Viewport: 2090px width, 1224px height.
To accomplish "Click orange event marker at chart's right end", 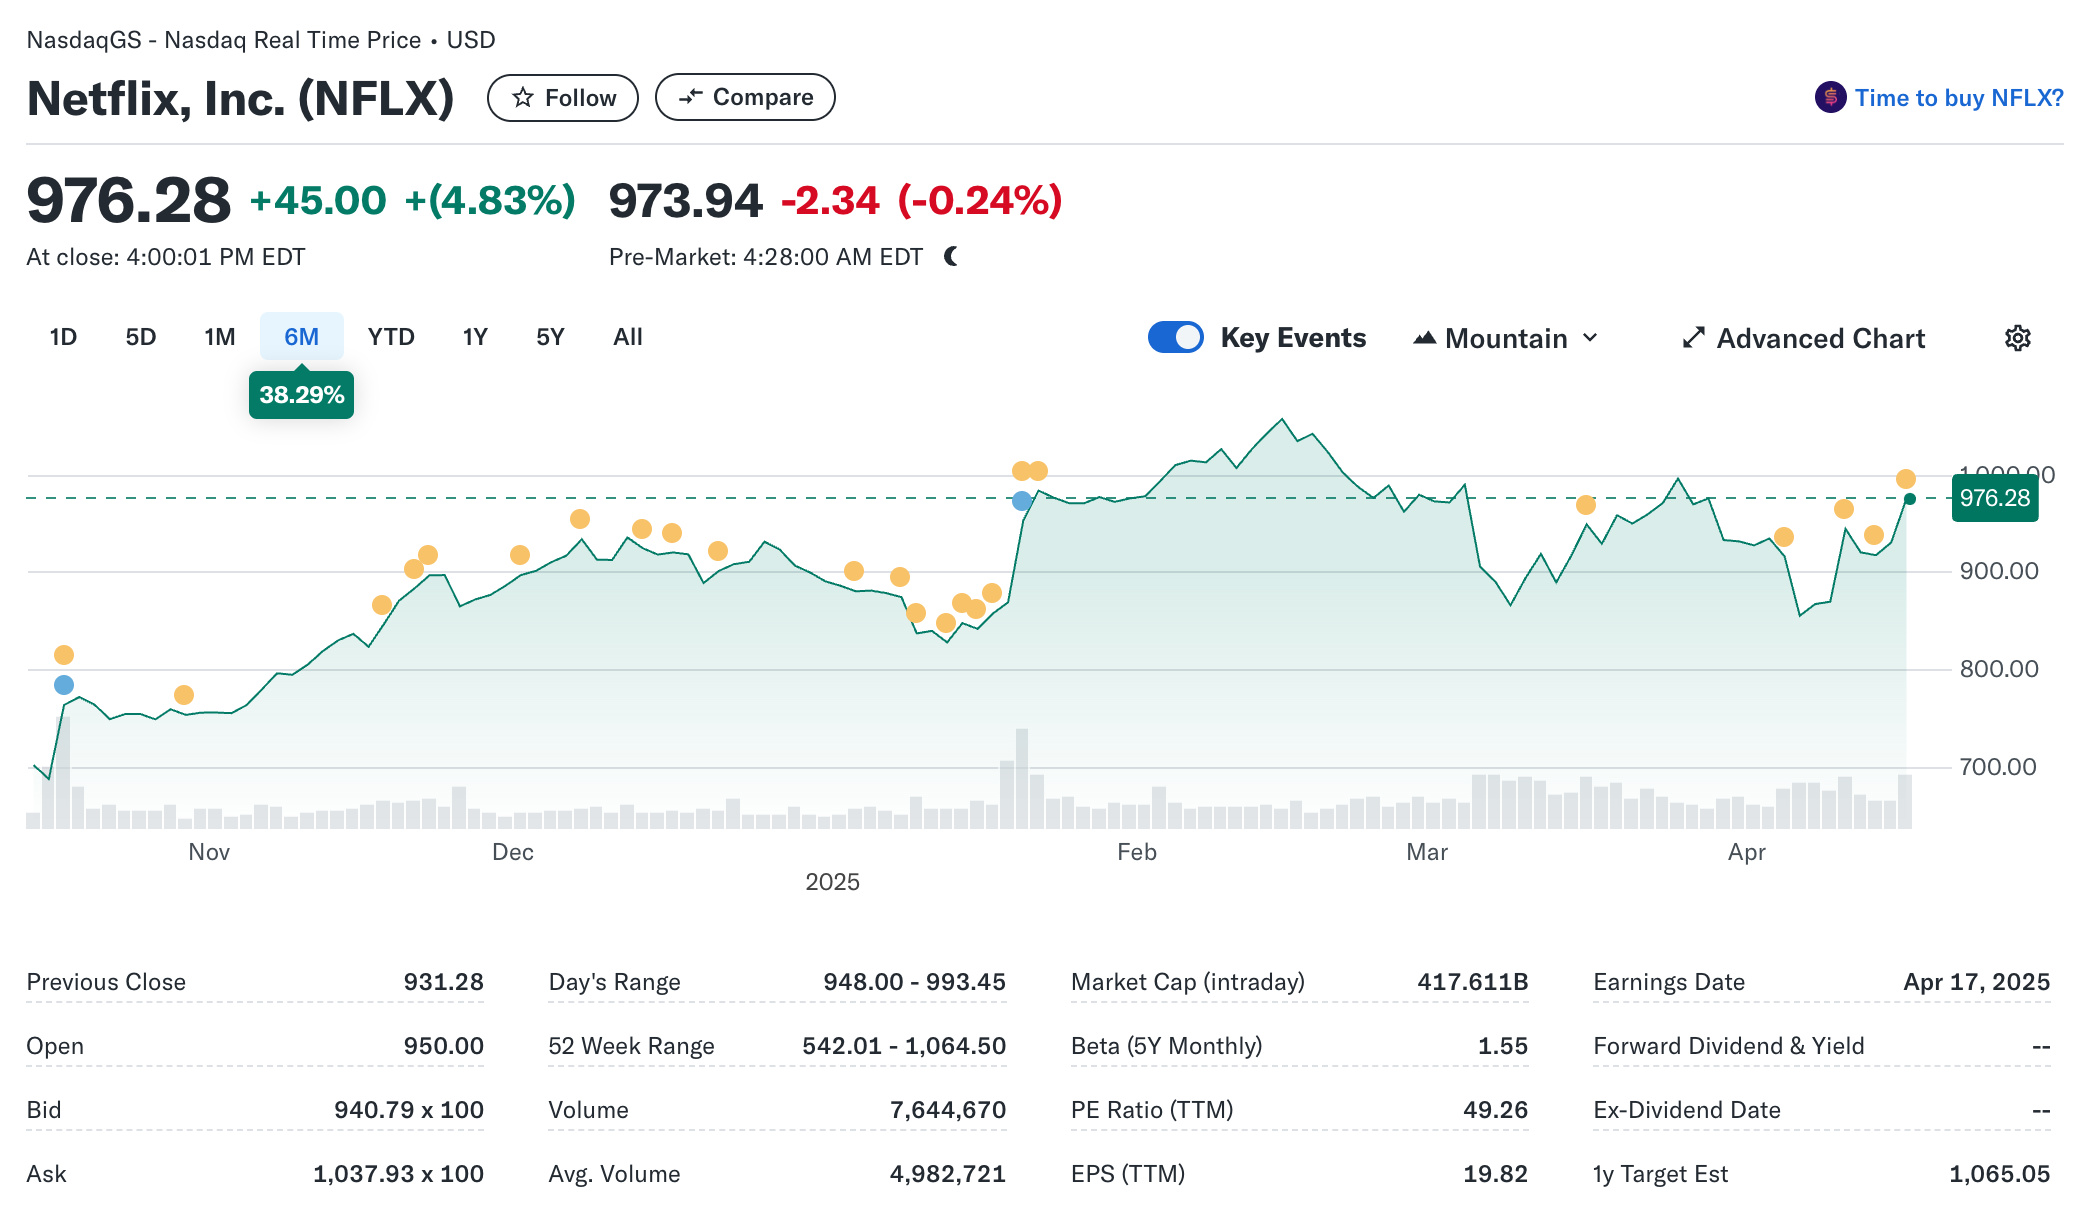I will click(x=1905, y=479).
